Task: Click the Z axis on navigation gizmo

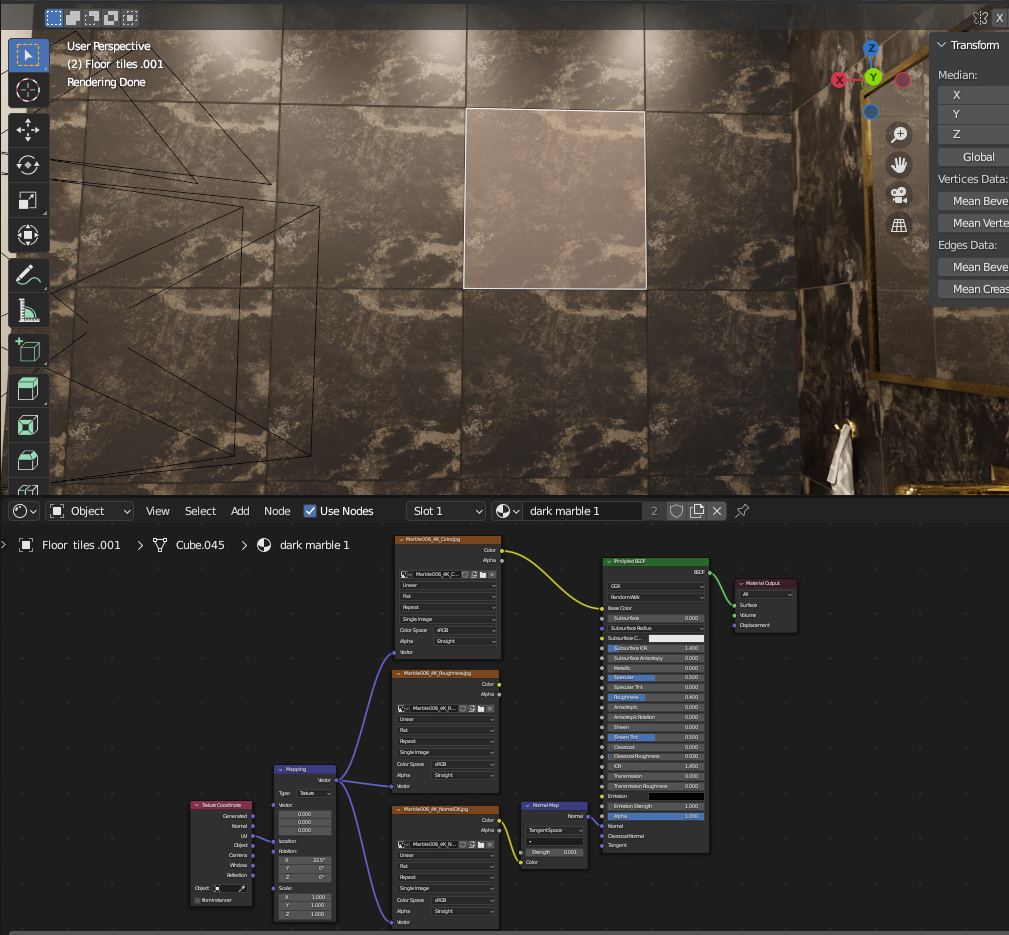Action: [x=871, y=48]
